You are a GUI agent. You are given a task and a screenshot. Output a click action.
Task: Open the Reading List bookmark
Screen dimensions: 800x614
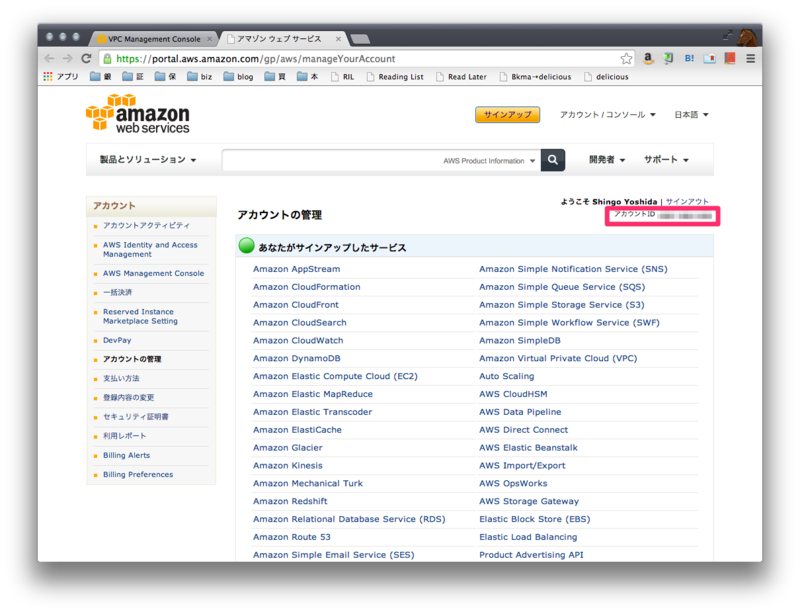[395, 77]
